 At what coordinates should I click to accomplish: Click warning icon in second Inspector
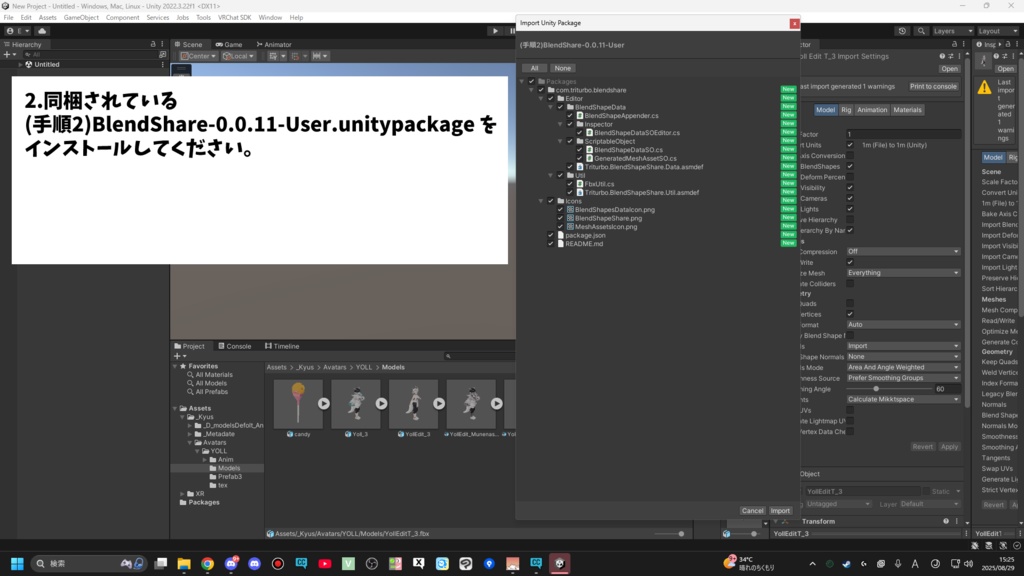point(984,88)
